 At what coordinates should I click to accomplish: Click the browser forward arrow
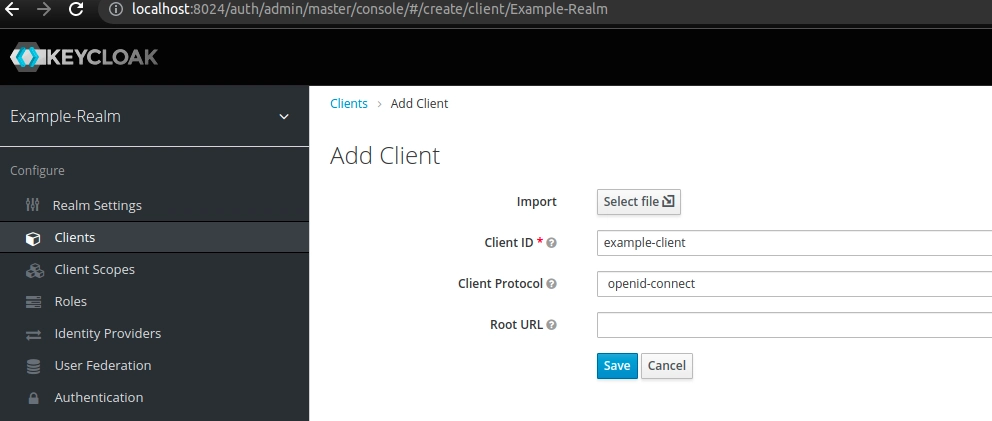[x=44, y=9]
